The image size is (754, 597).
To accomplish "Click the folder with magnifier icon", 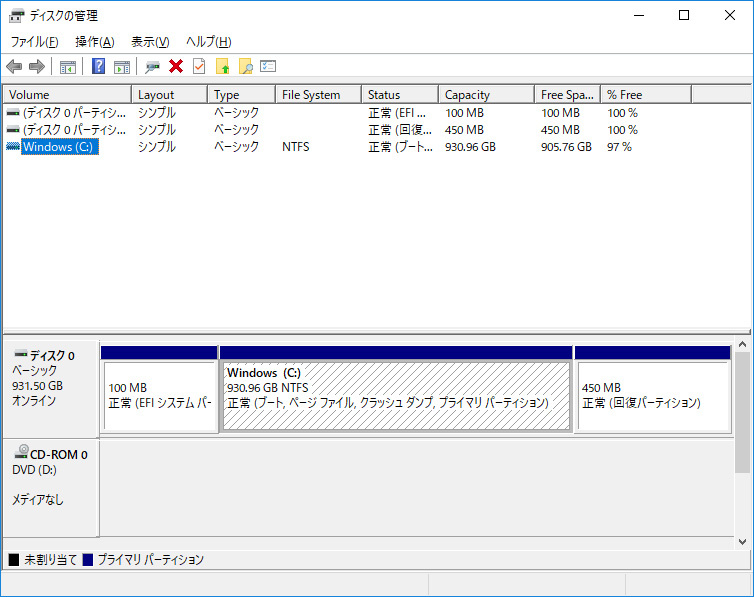I will click(246, 66).
